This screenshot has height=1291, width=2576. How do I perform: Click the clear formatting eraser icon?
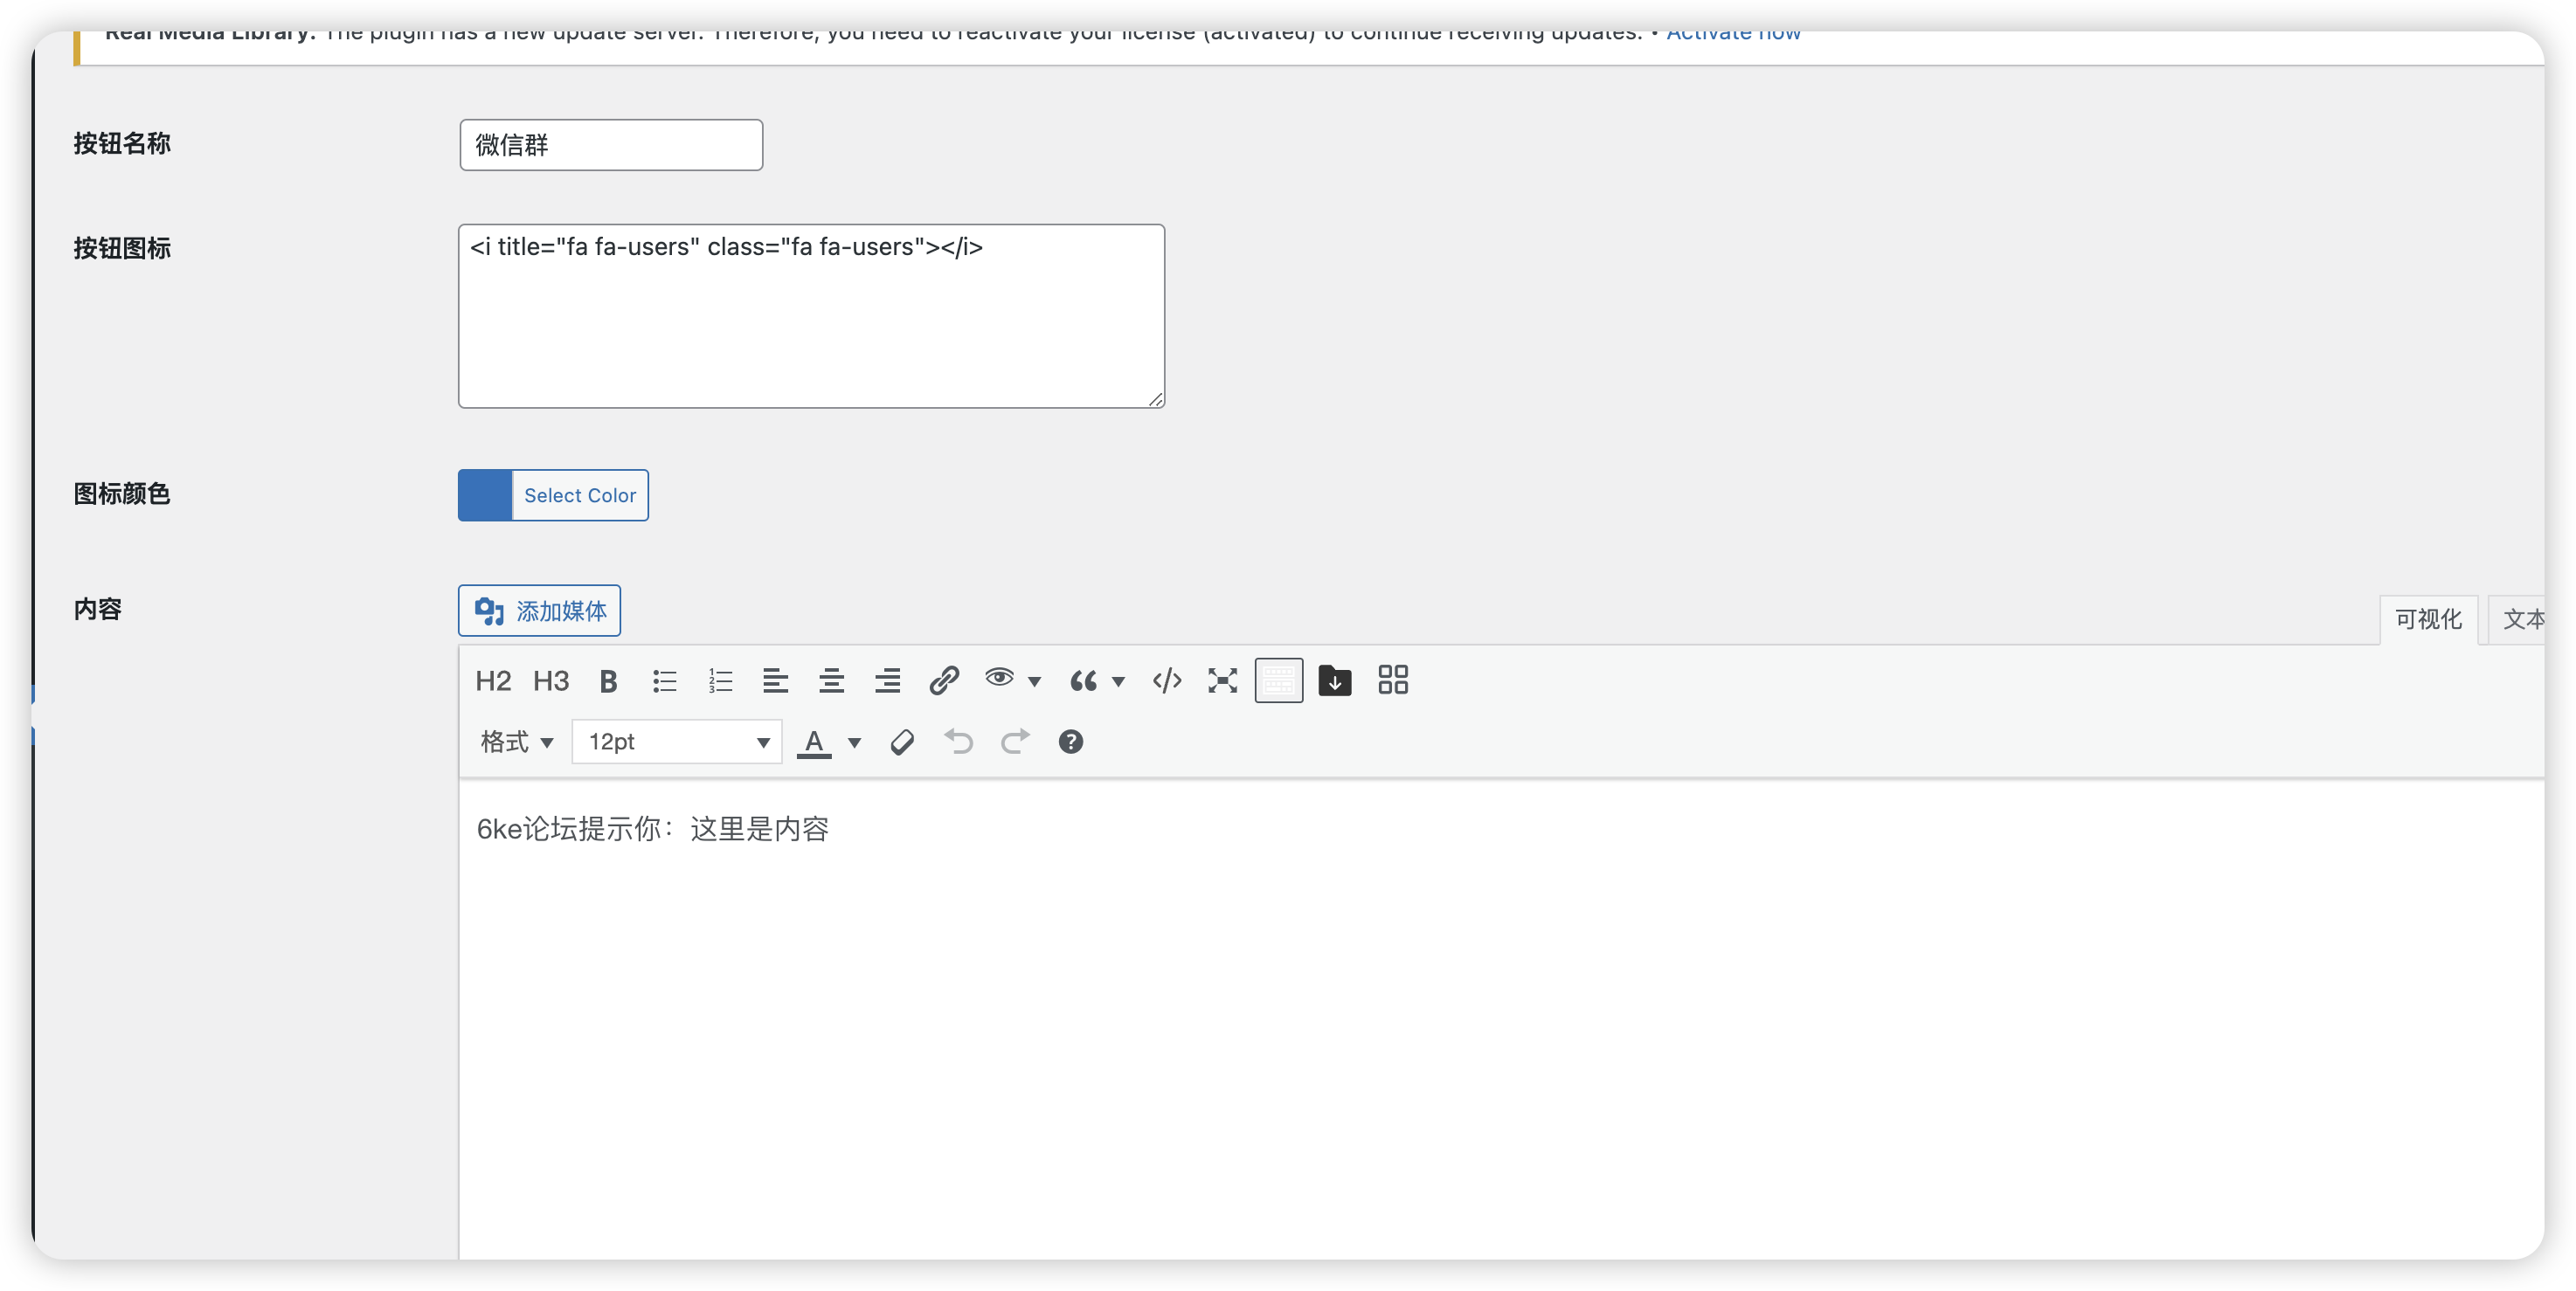902,742
